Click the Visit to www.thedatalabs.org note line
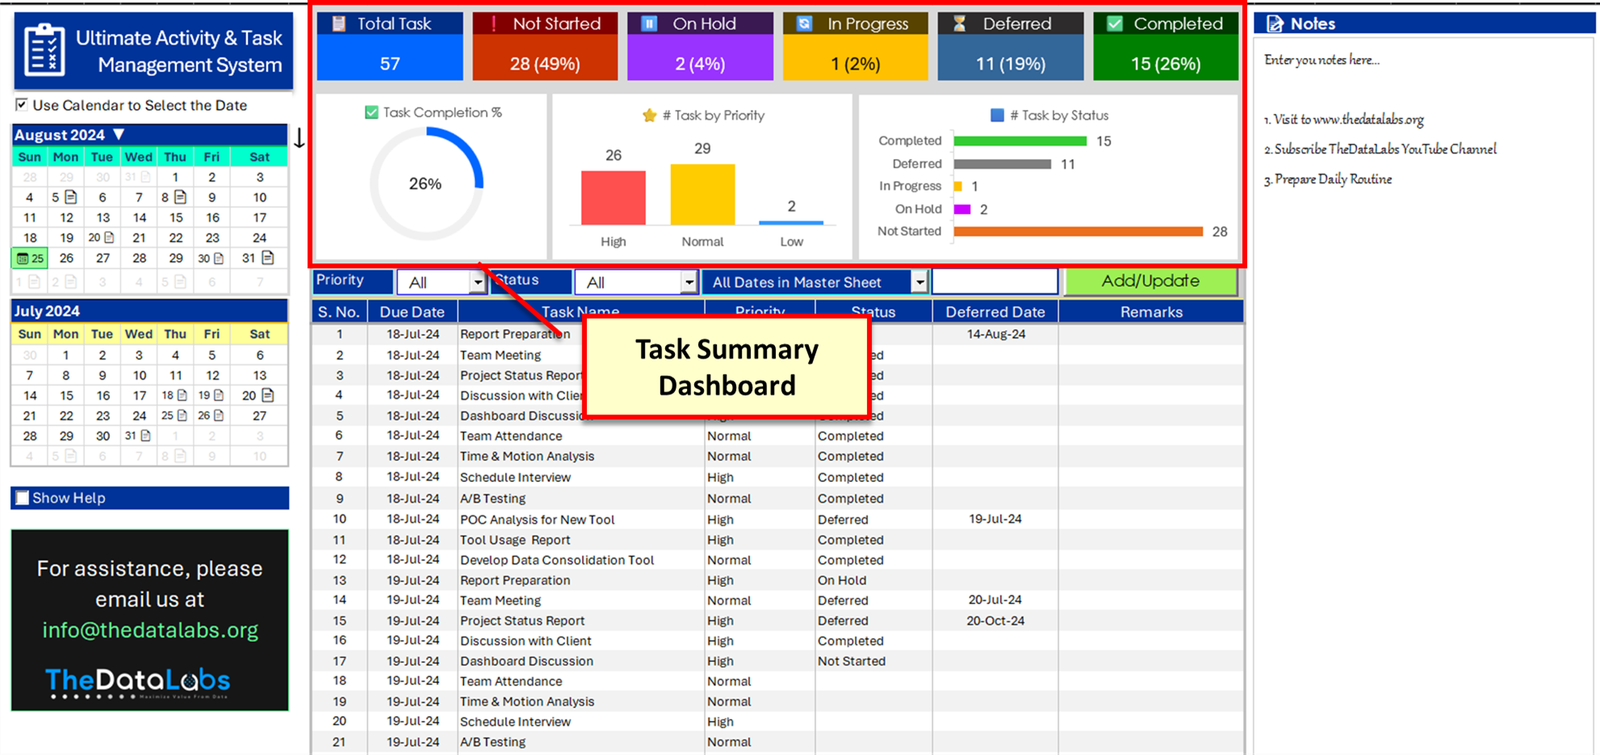The image size is (1600, 755). point(1344,119)
